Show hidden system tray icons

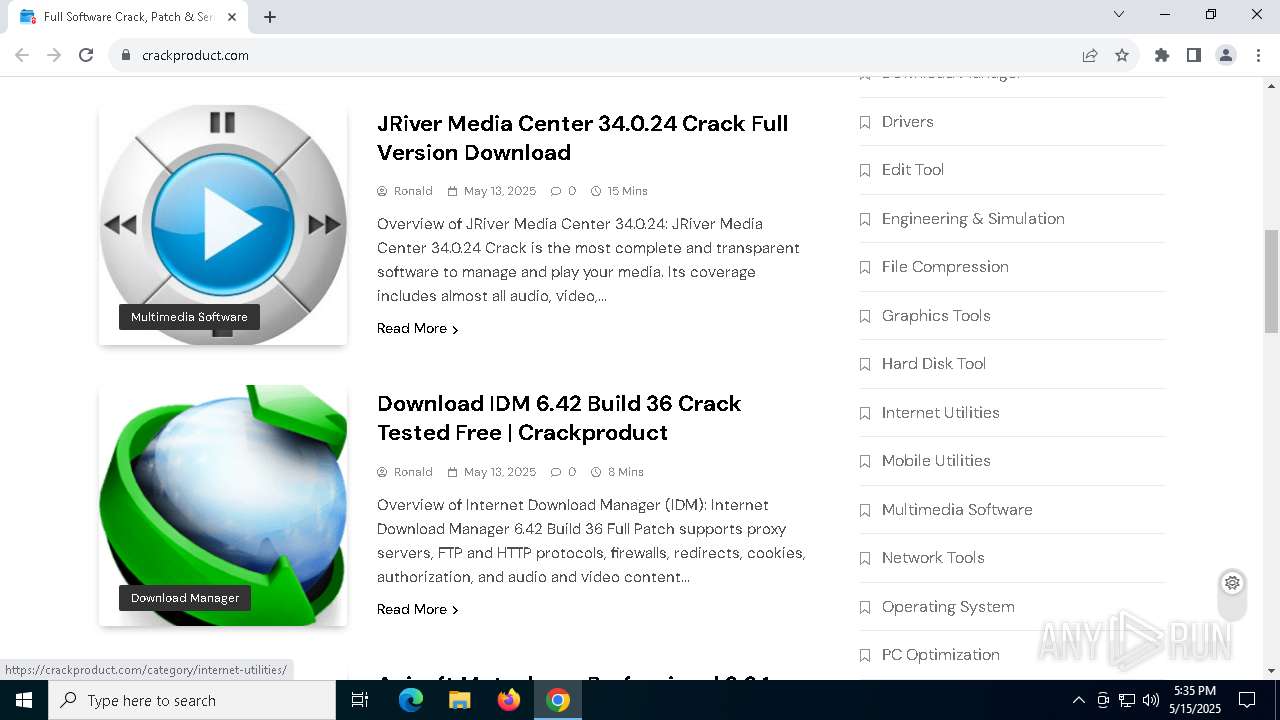pyautogui.click(x=1078, y=700)
